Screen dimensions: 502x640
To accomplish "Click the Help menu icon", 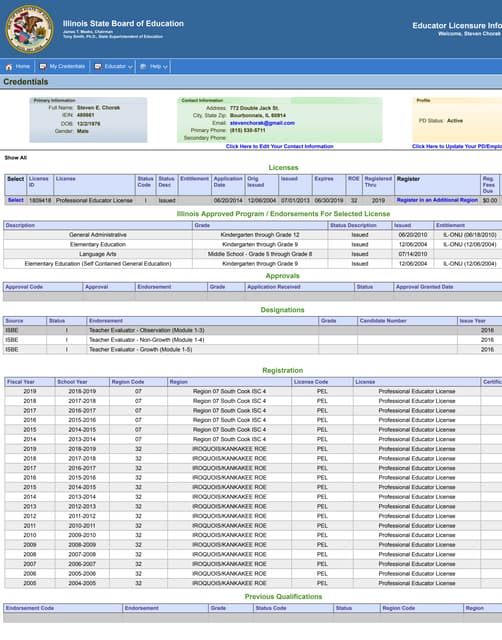I will pyautogui.click(x=143, y=67).
